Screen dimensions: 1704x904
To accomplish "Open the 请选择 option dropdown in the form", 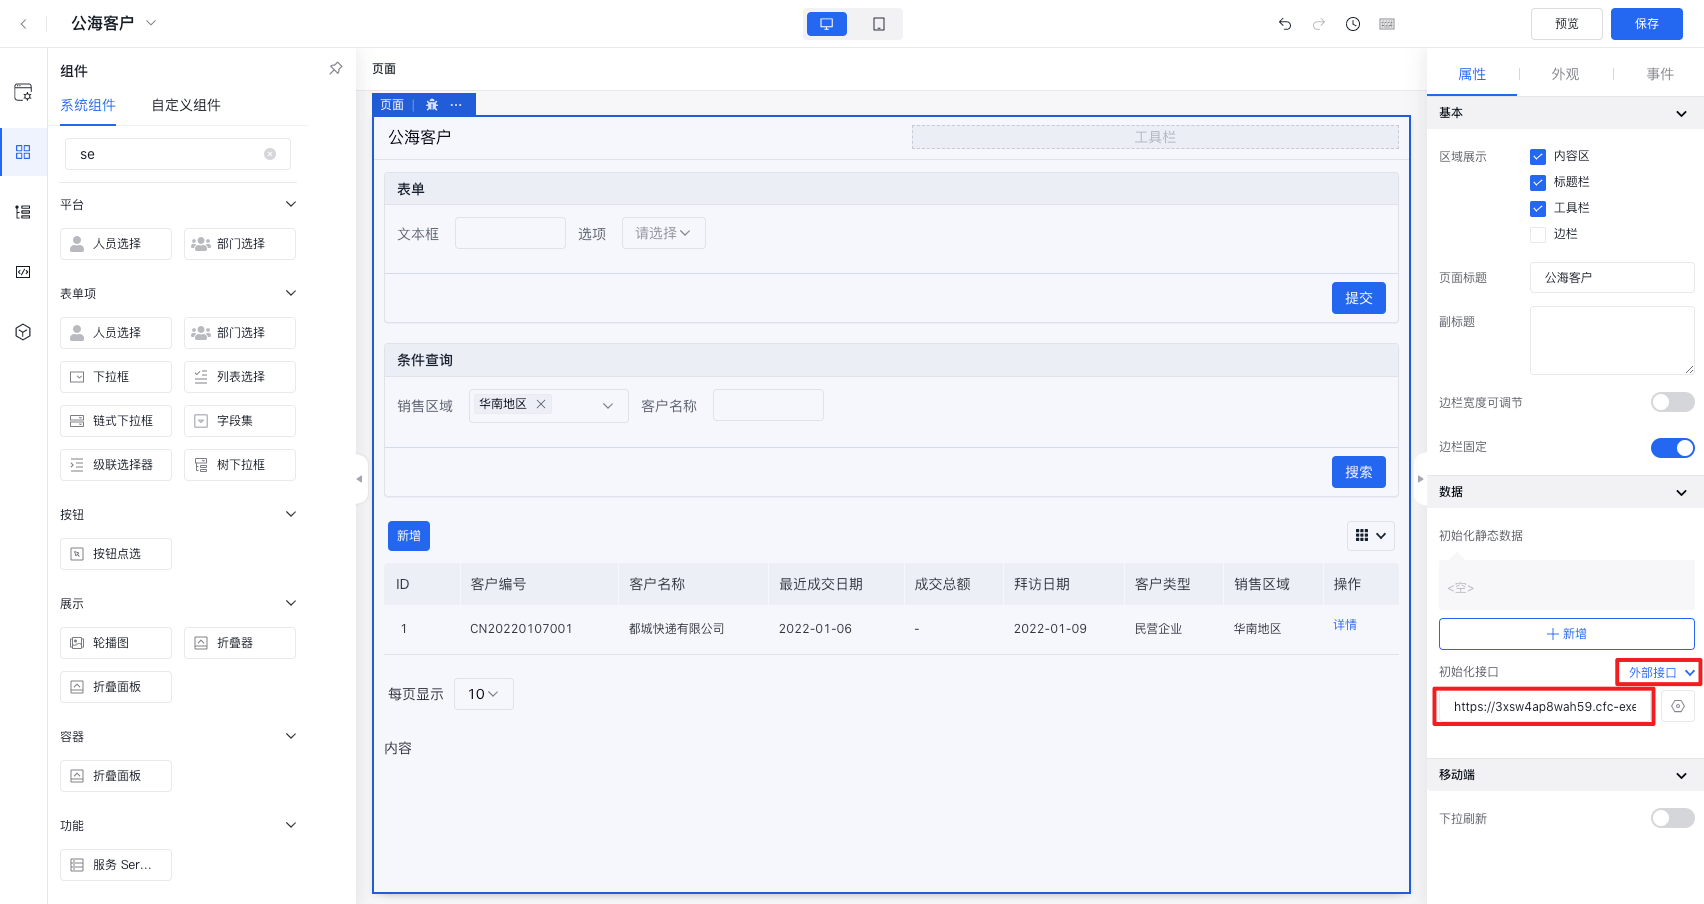I will [664, 233].
